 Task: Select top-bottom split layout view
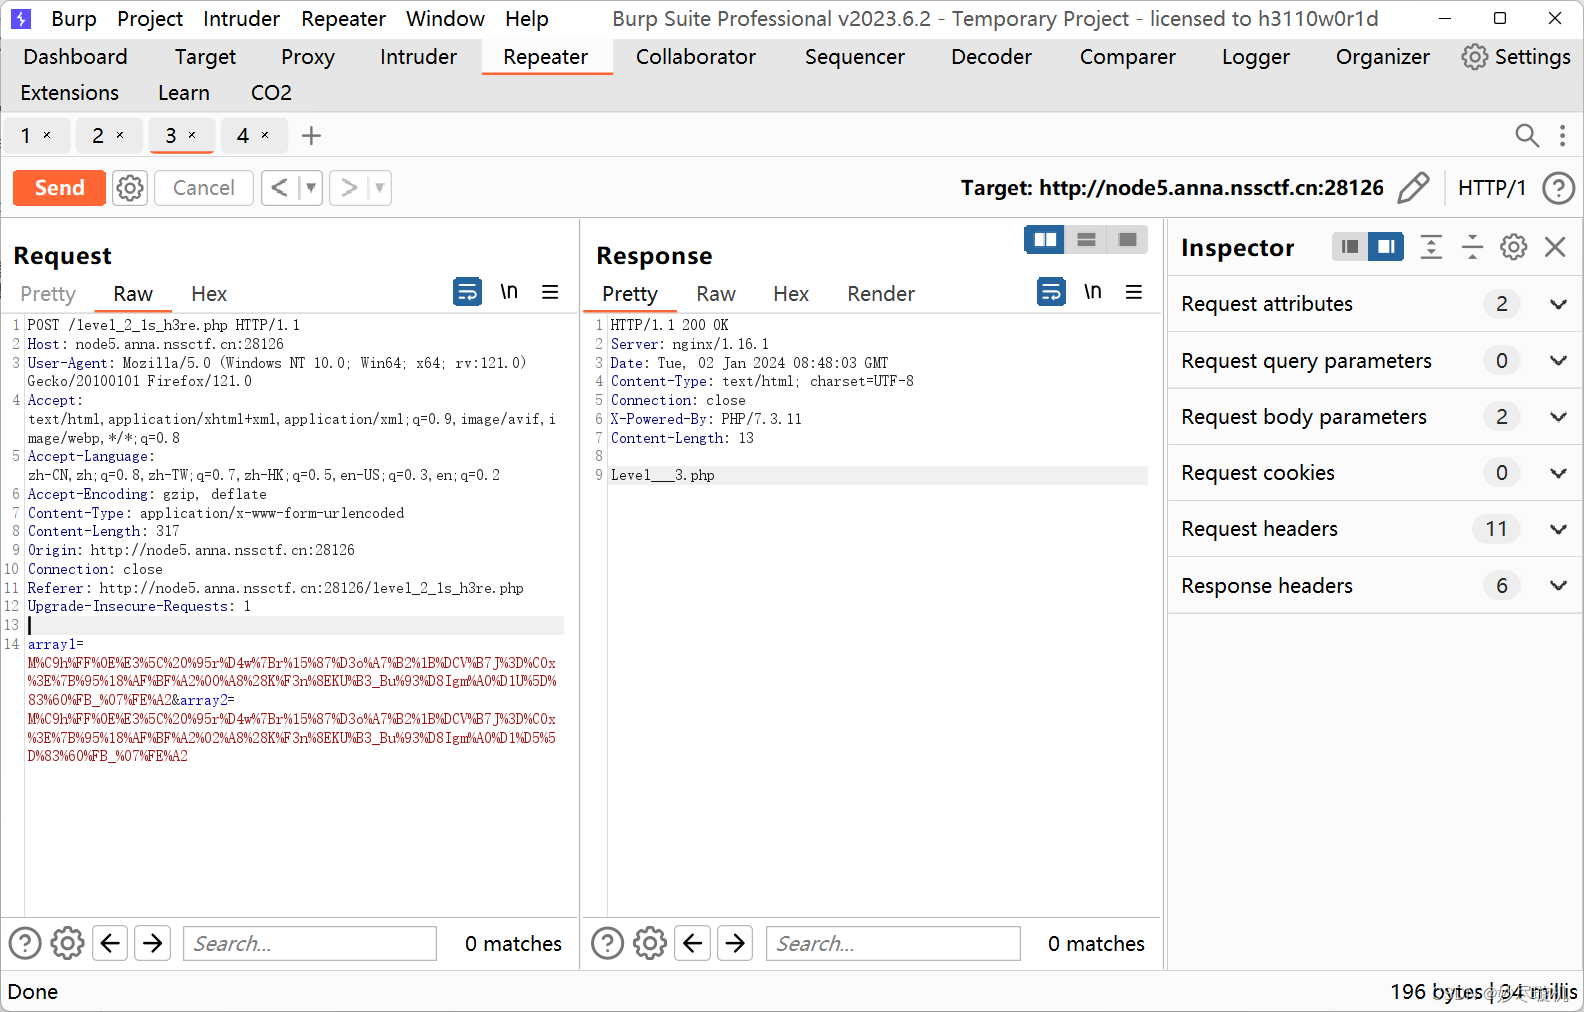click(1086, 240)
